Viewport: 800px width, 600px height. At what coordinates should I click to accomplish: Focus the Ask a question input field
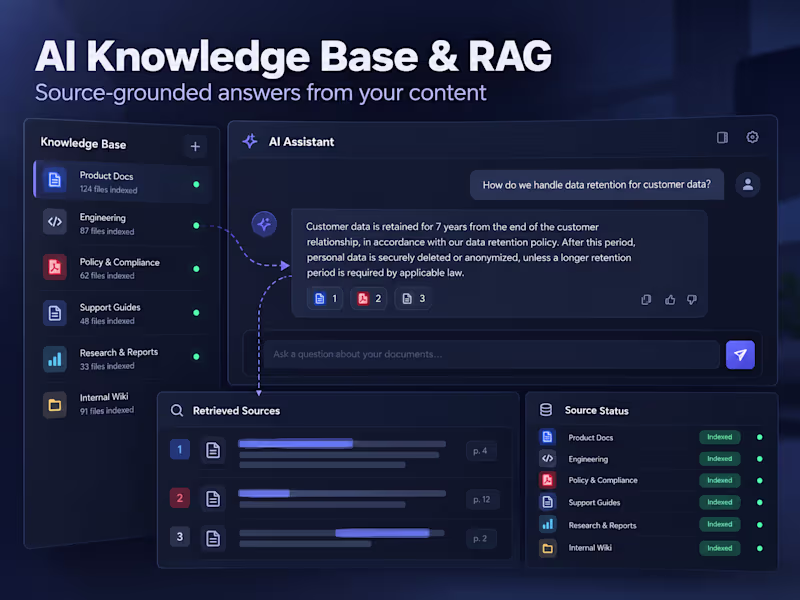point(491,354)
